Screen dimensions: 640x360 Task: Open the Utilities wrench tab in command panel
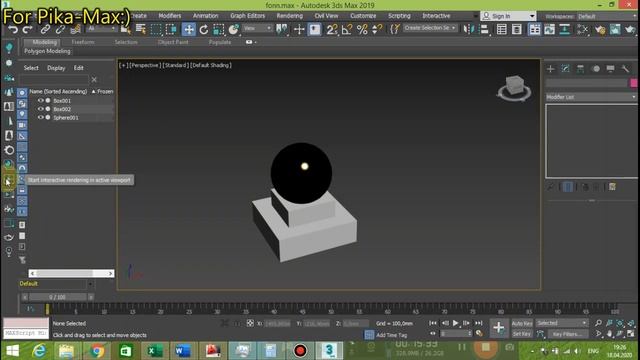(x=626, y=69)
